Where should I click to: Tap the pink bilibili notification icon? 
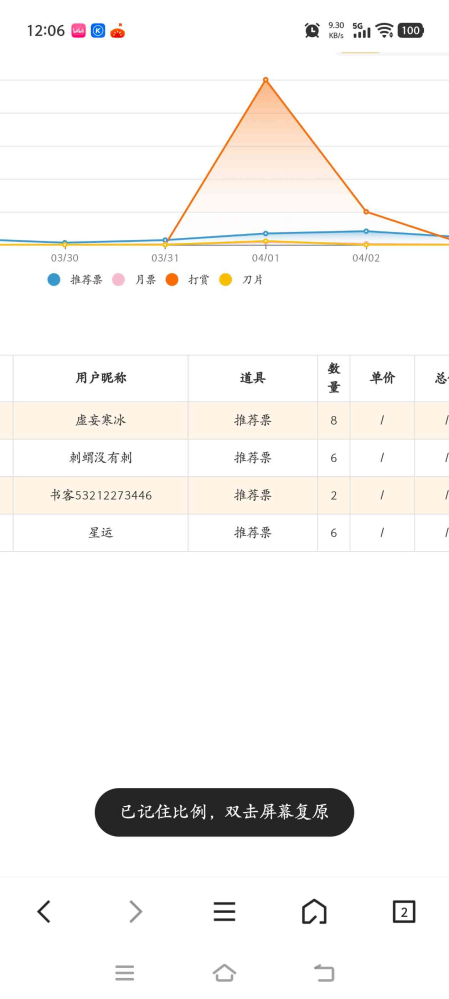coord(78,31)
